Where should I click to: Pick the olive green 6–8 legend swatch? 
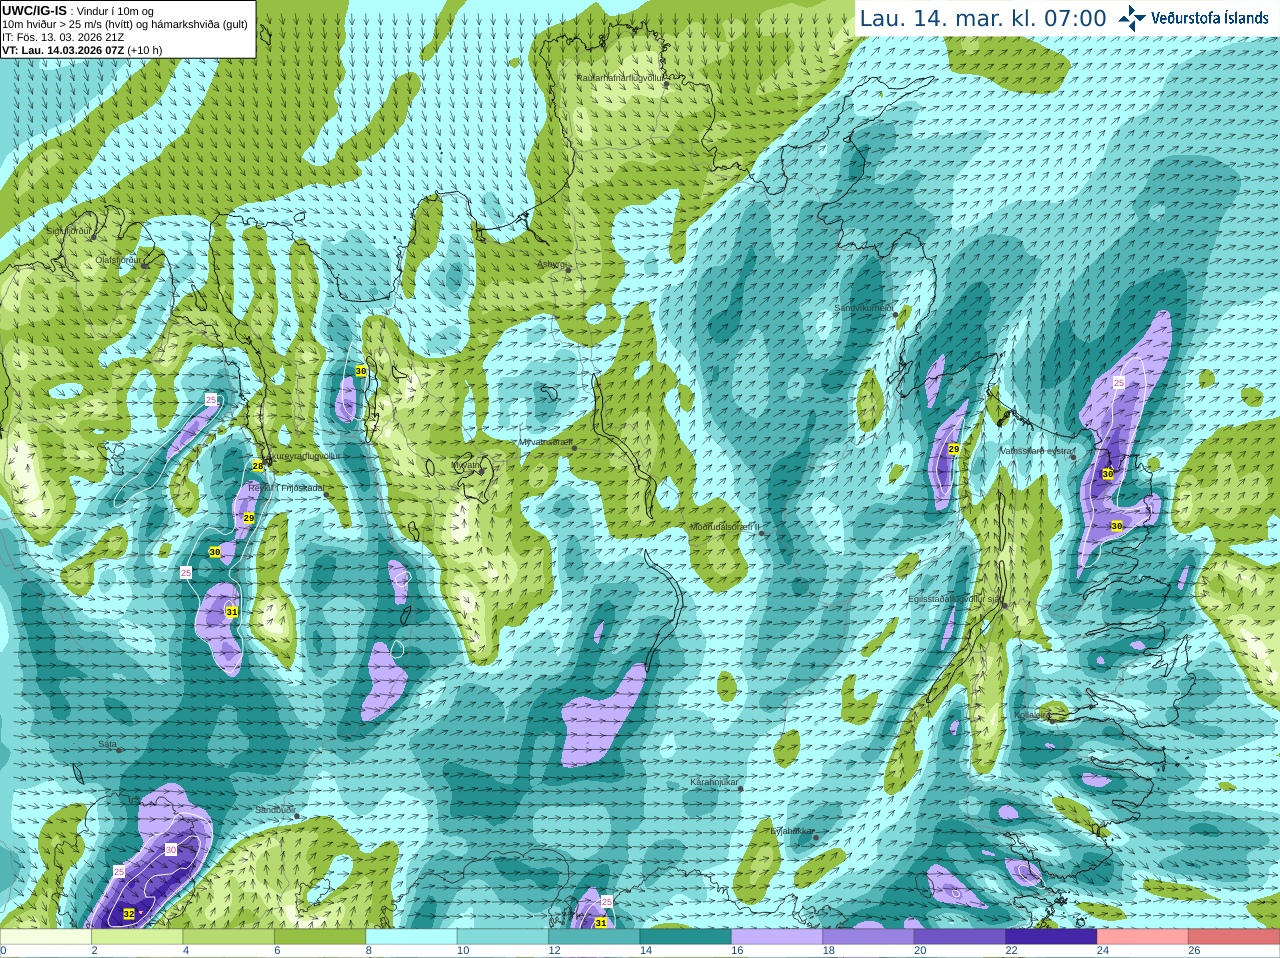pyautogui.click(x=320, y=937)
